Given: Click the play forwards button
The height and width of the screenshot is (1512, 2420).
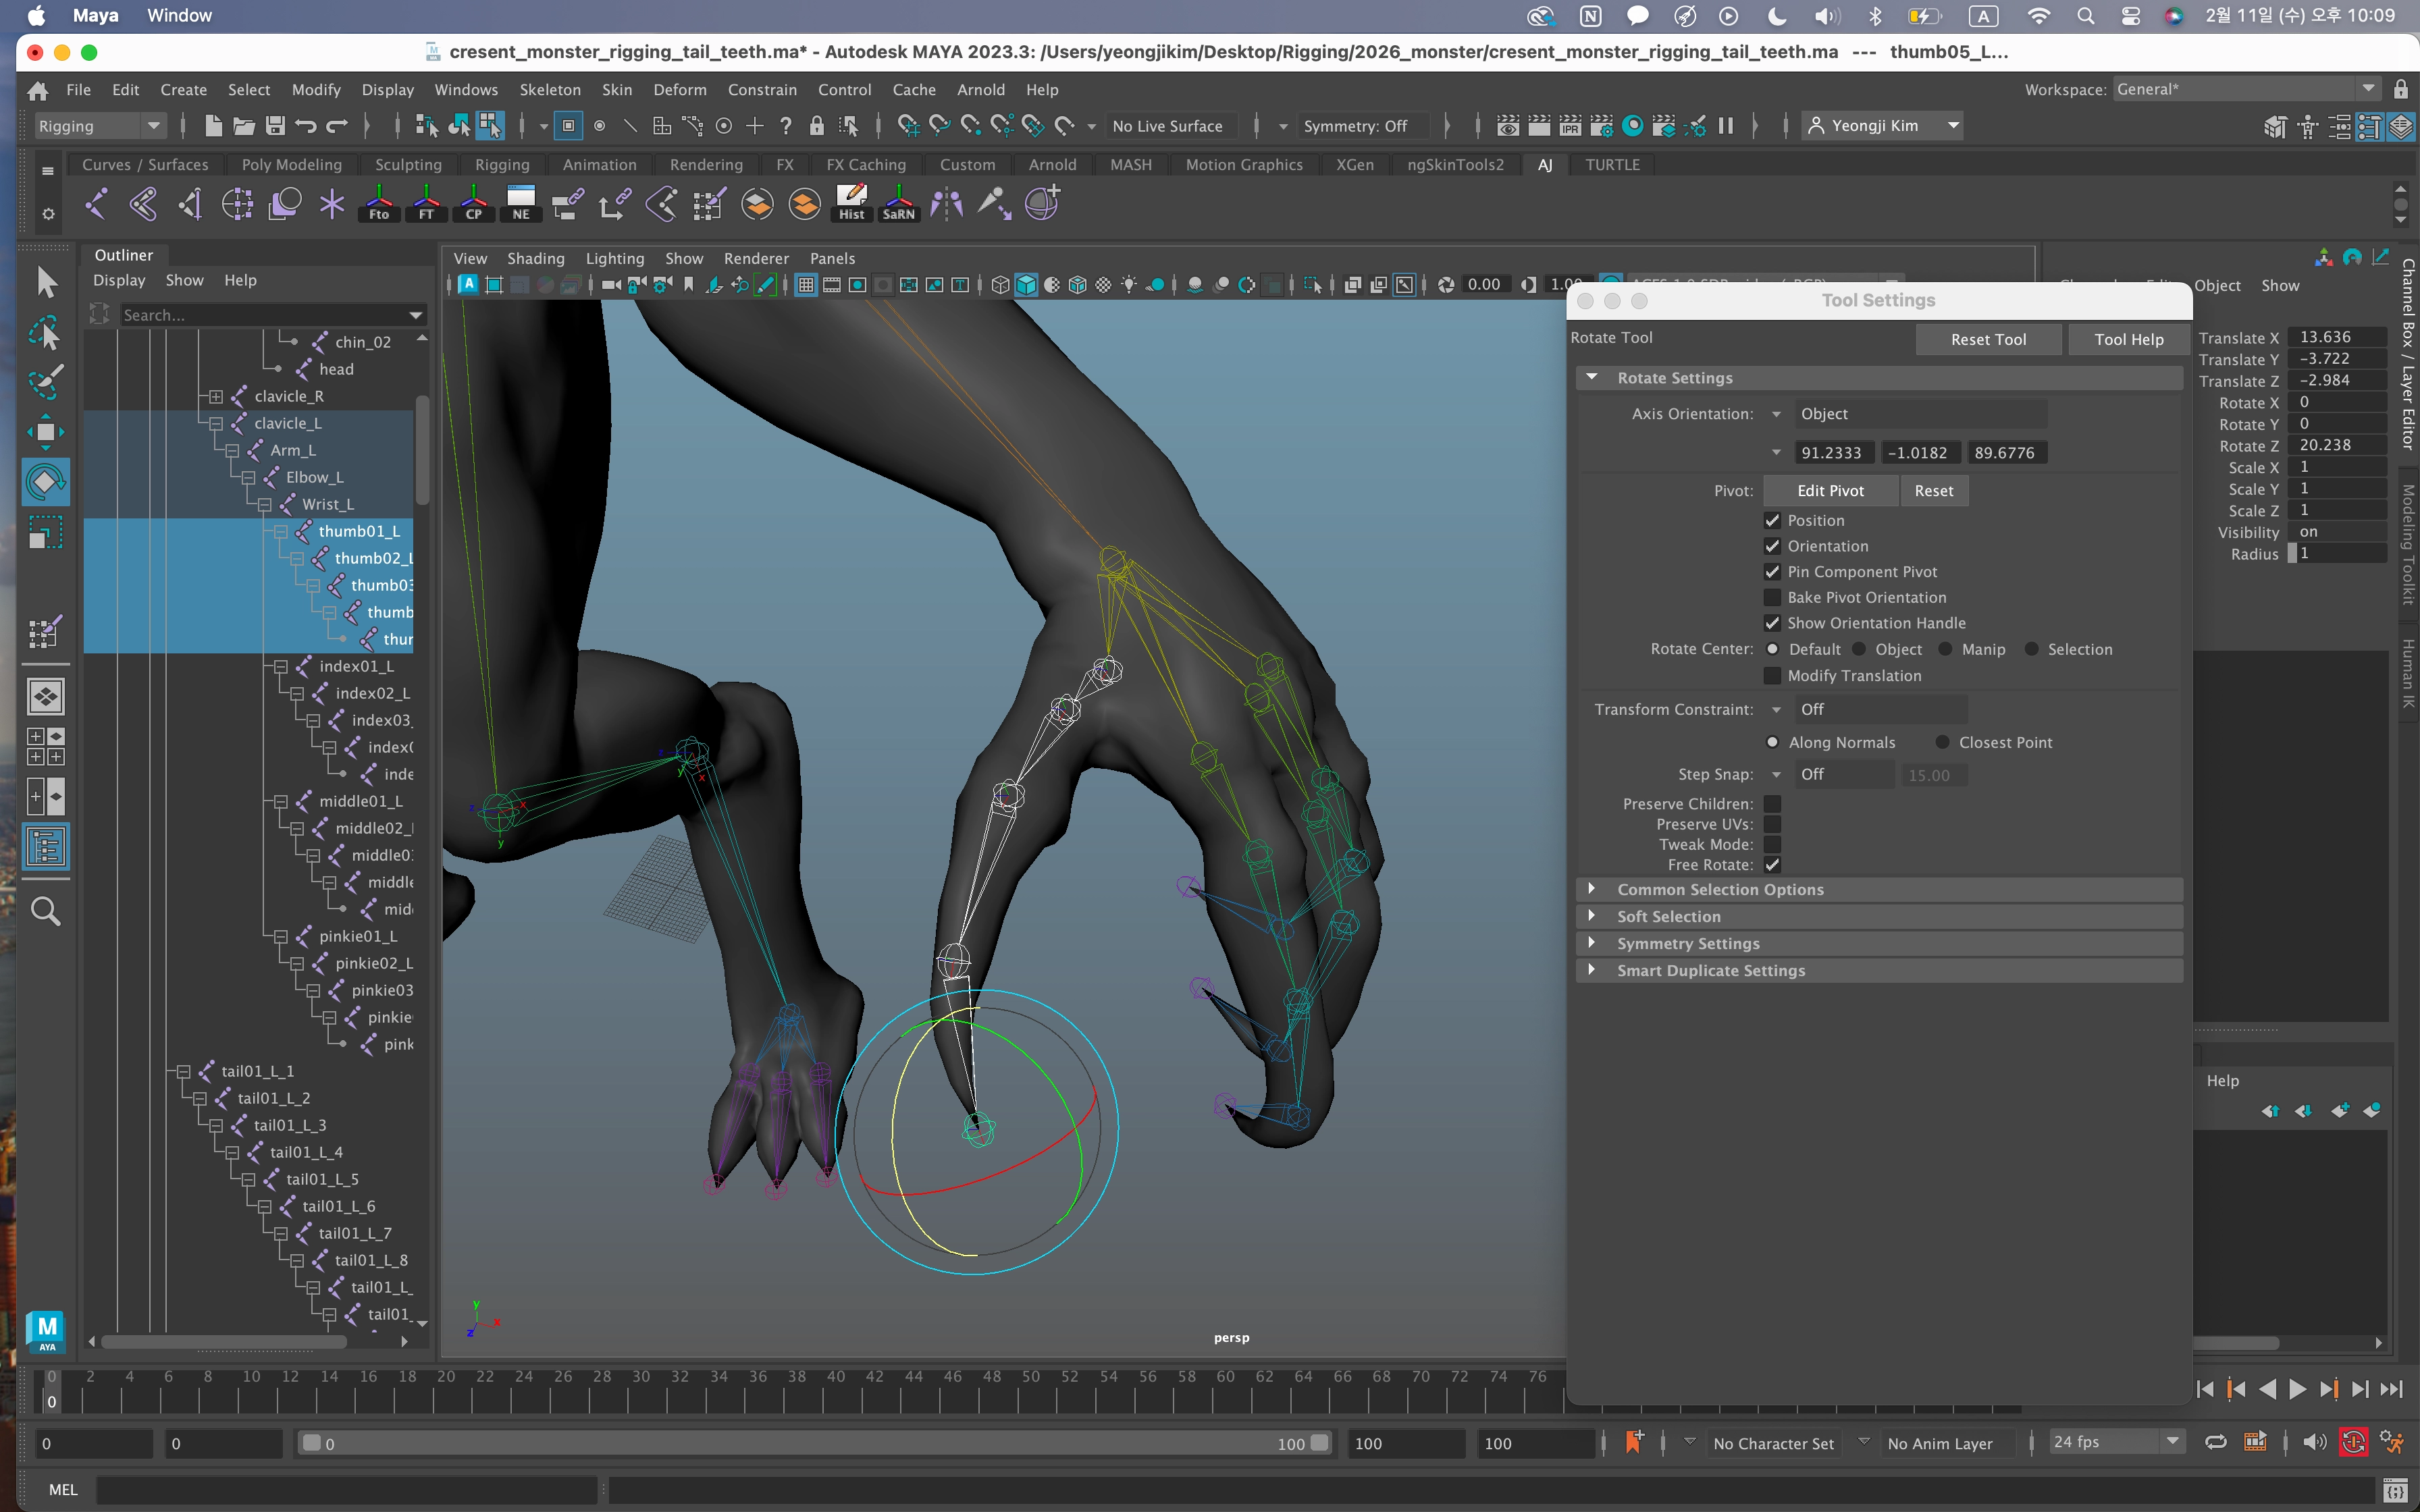Looking at the screenshot, I should pos(2298,1389).
